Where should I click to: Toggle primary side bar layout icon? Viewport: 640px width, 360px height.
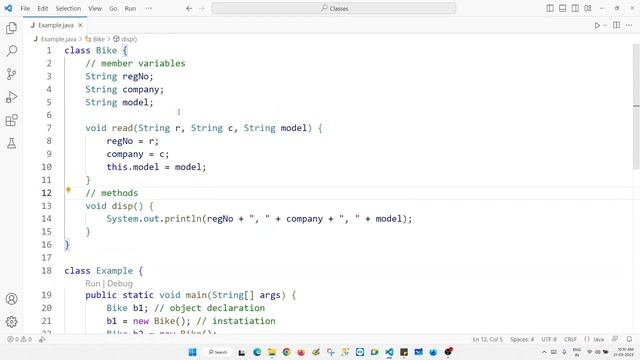[x=550, y=8]
